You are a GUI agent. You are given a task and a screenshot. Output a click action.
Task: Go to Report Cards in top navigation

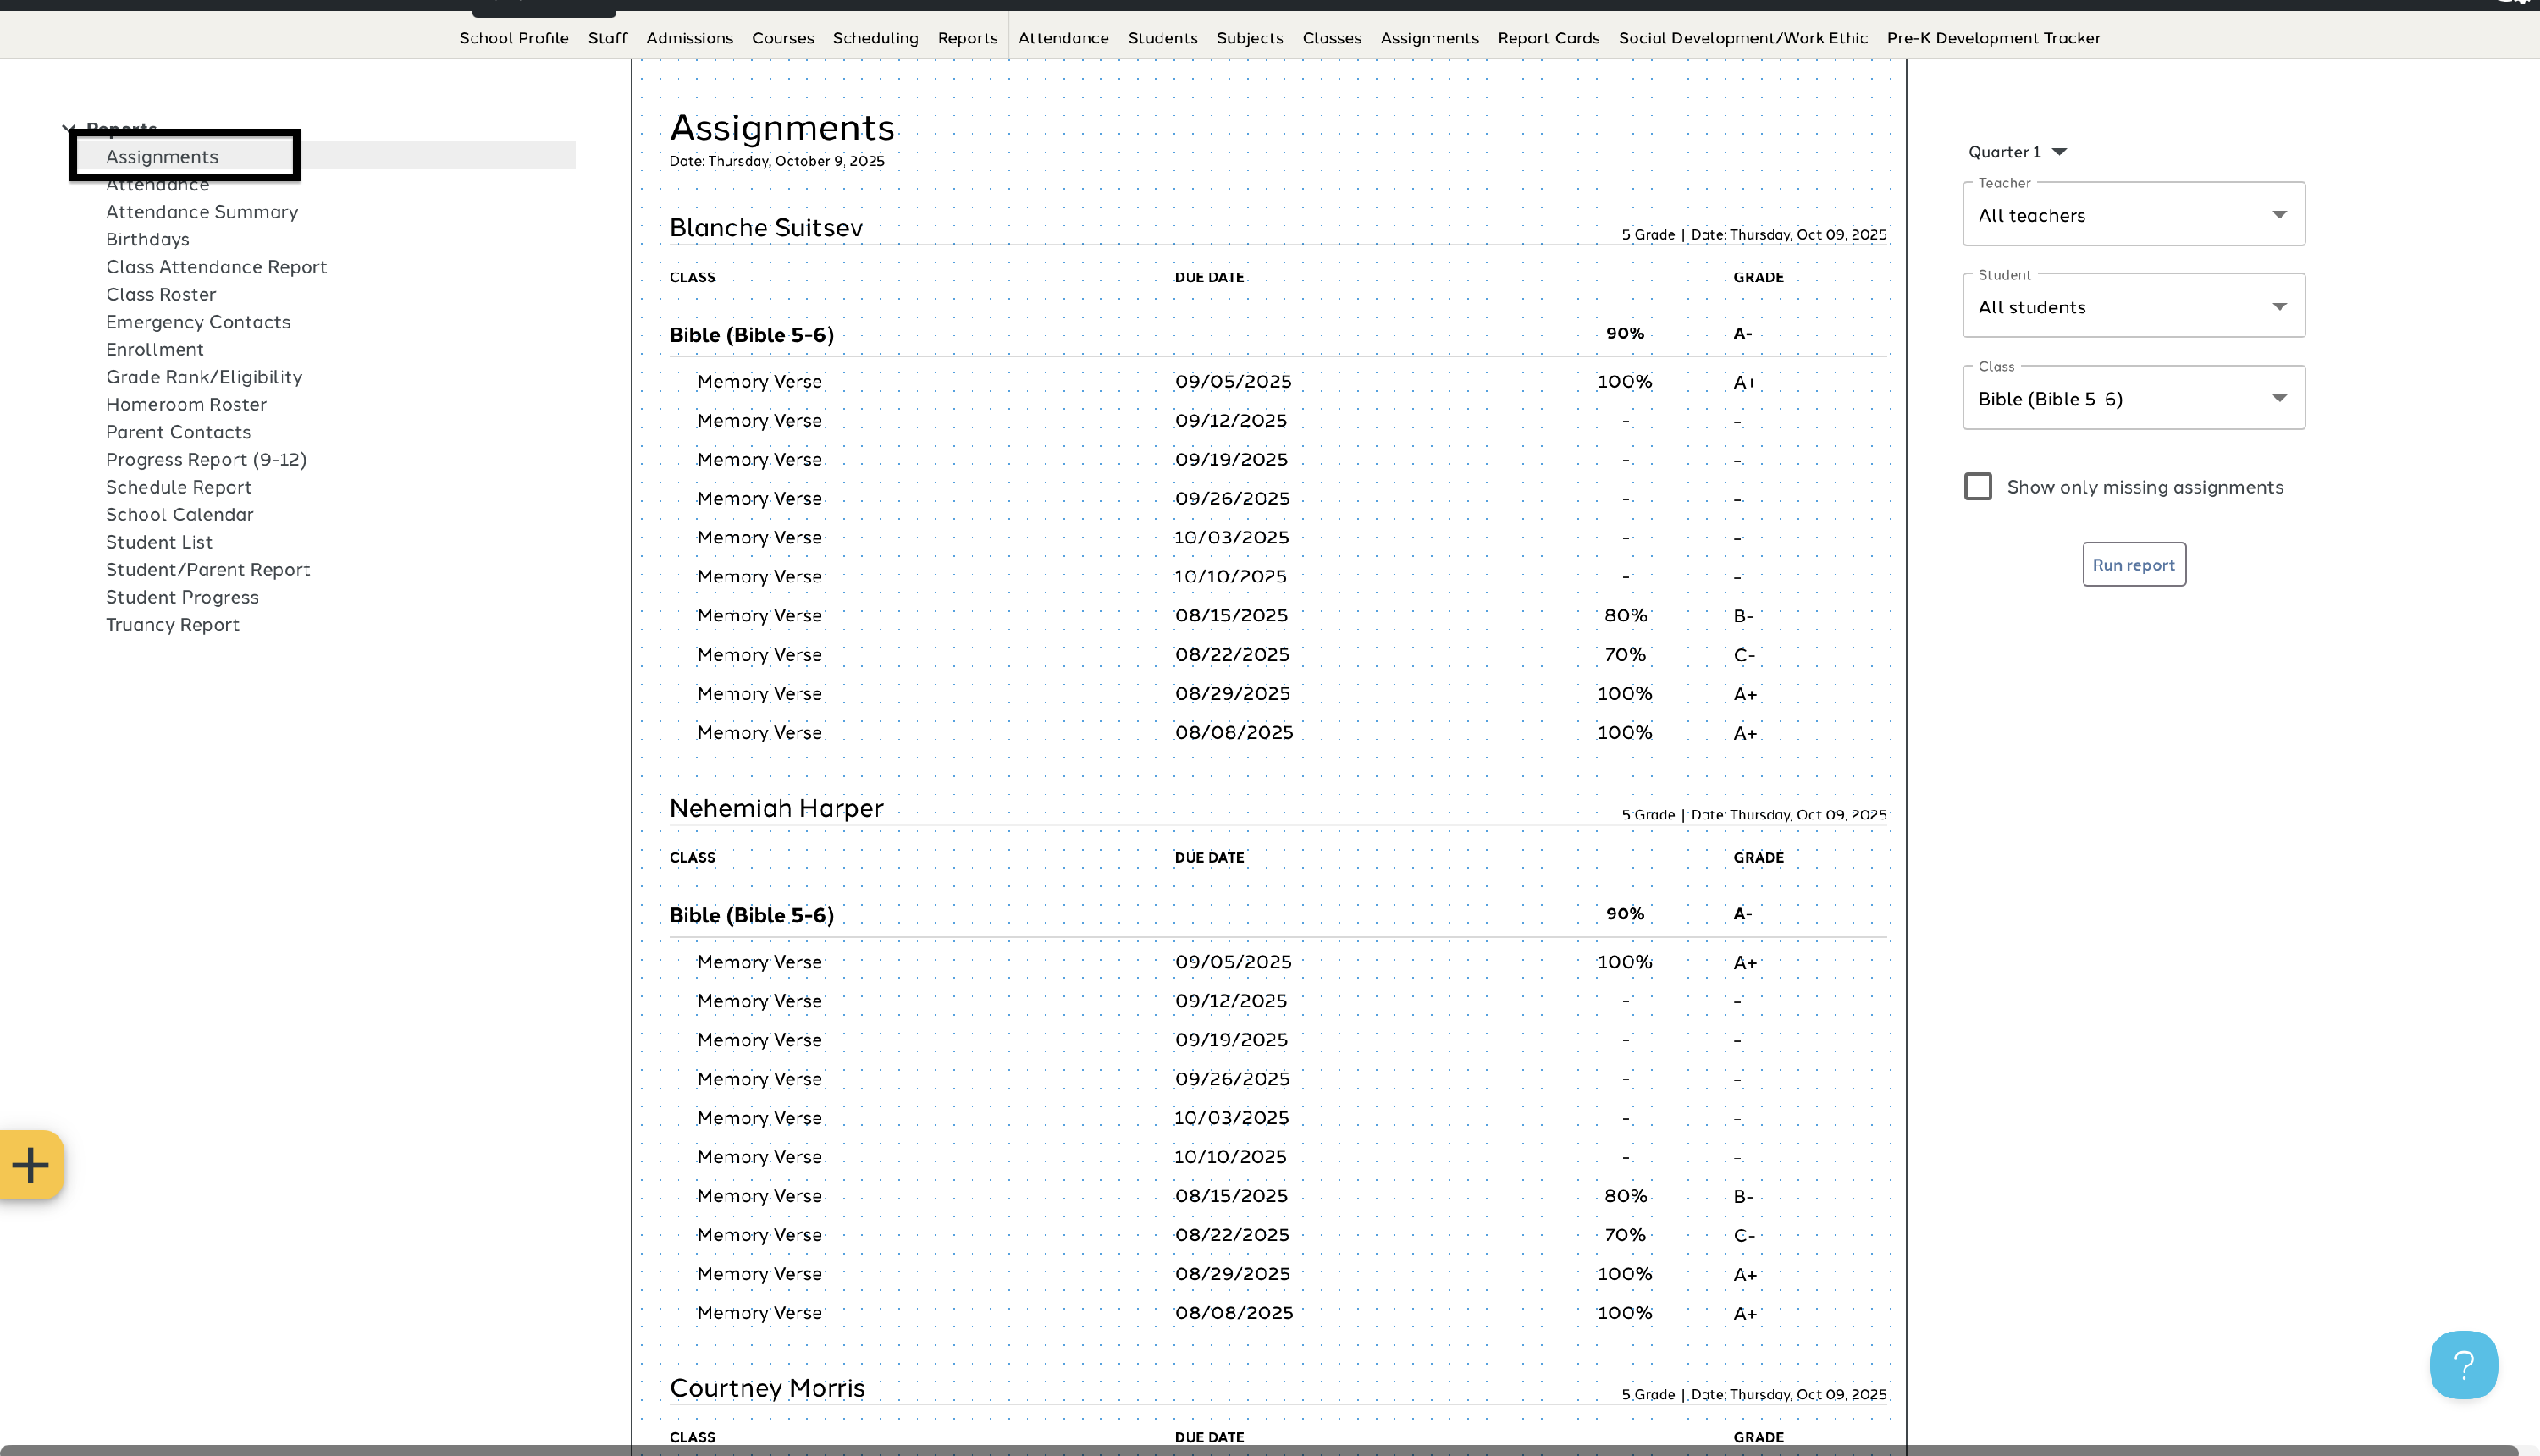[1548, 38]
